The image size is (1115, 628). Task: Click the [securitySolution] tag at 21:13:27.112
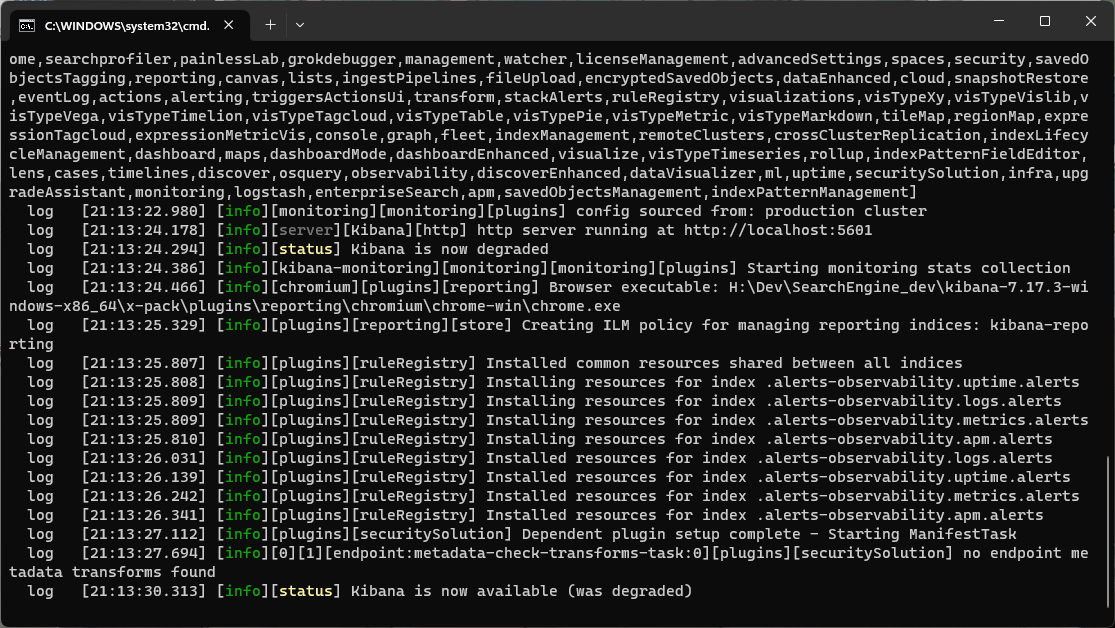pos(432,534)
